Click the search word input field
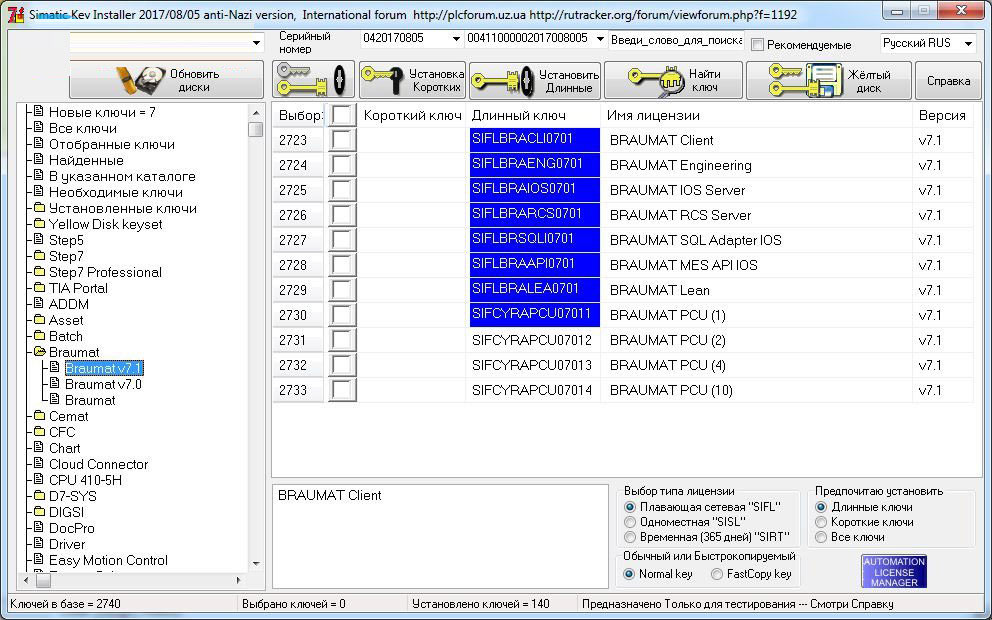This screenshot has height=620, width=992. (x=675, y=39)
